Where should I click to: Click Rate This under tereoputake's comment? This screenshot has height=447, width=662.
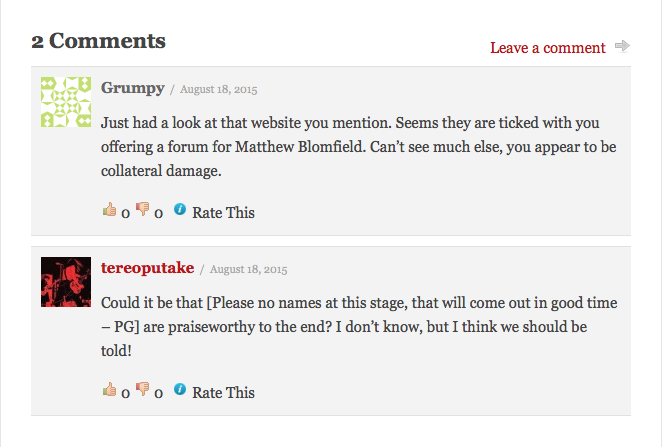point(223,392)
